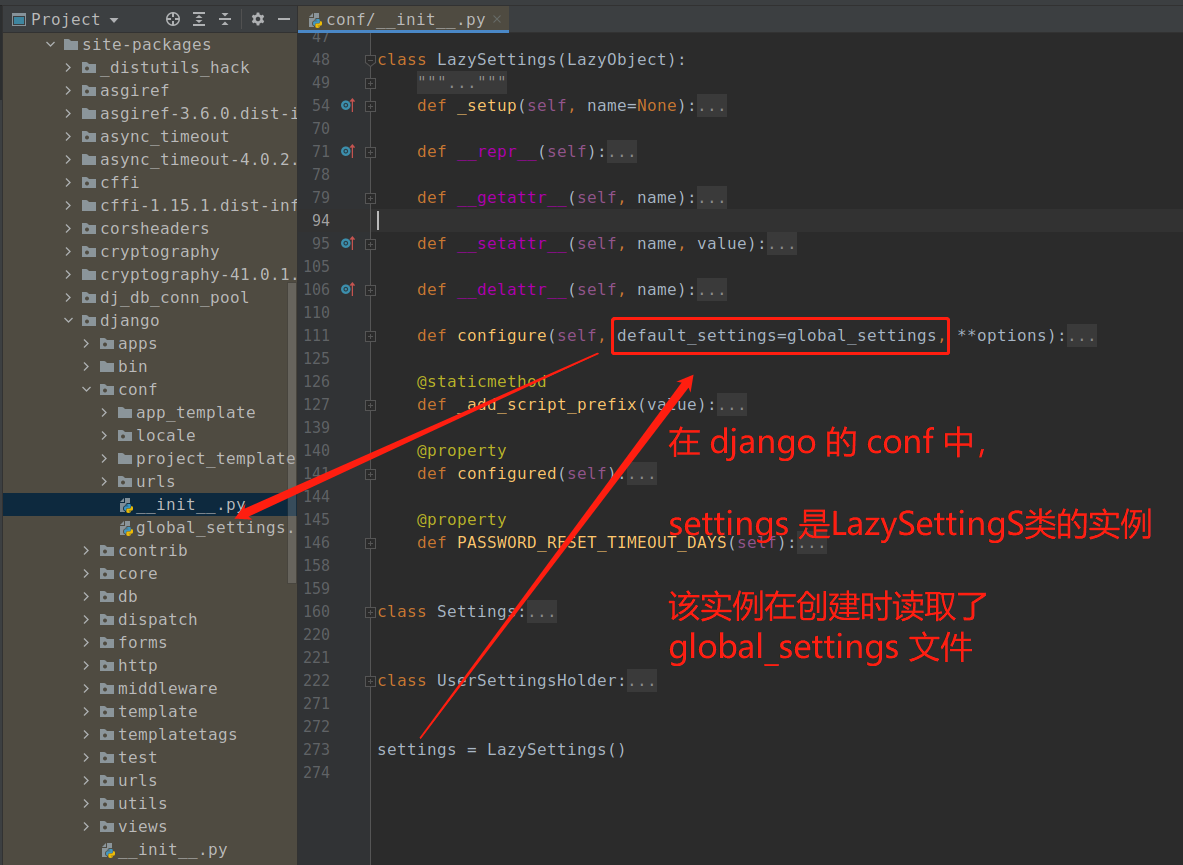Click override gutter icon beside __delattr__ method

347,290
